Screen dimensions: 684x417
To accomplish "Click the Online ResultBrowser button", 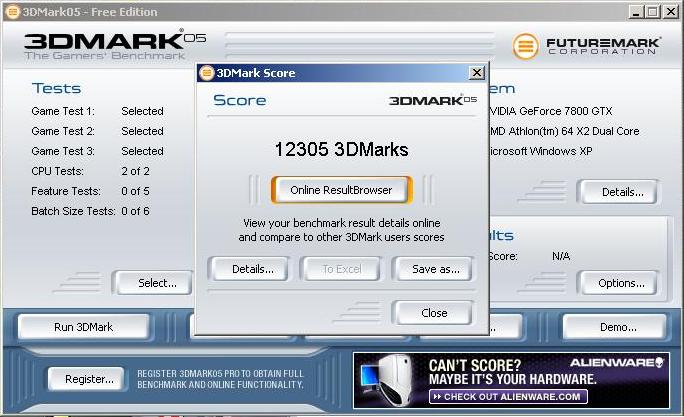I will point(341,190).
